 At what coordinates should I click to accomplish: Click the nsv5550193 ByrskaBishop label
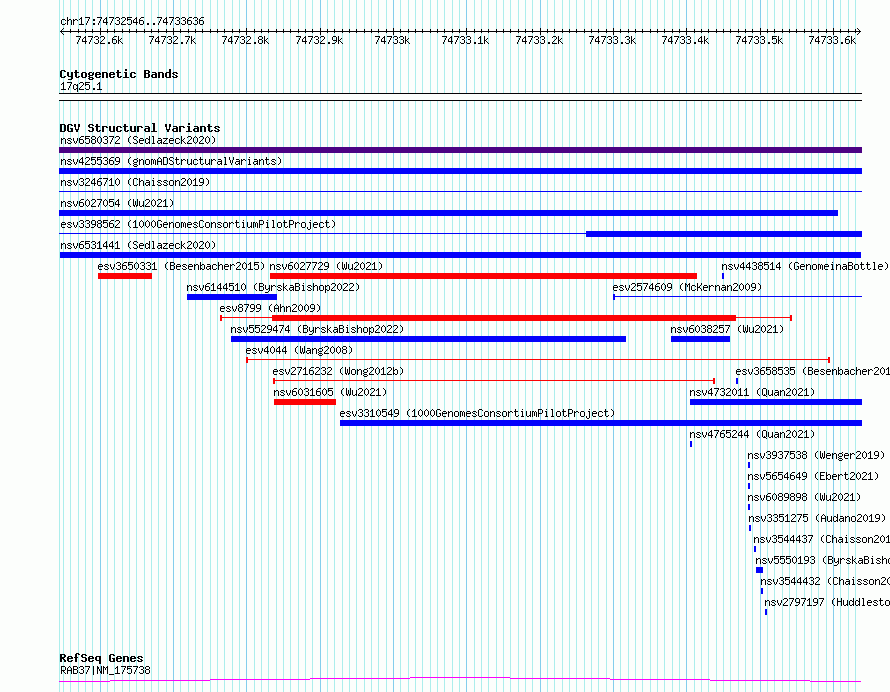click(x=822, y=560)
